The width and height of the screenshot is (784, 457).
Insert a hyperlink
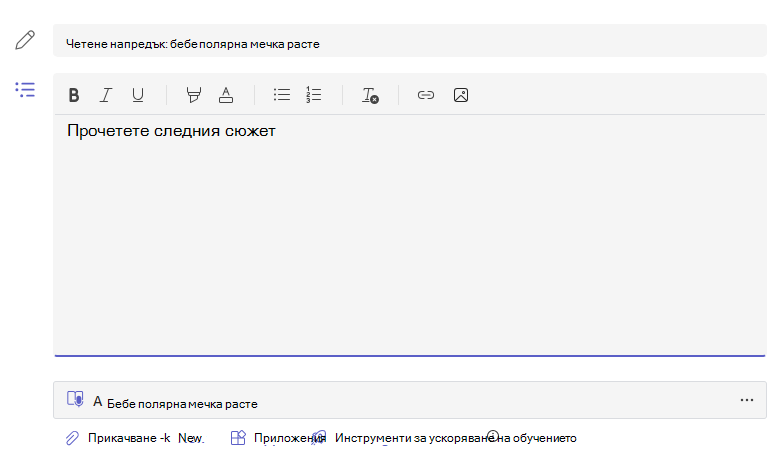pyautogui.click(x=426, y=95)
